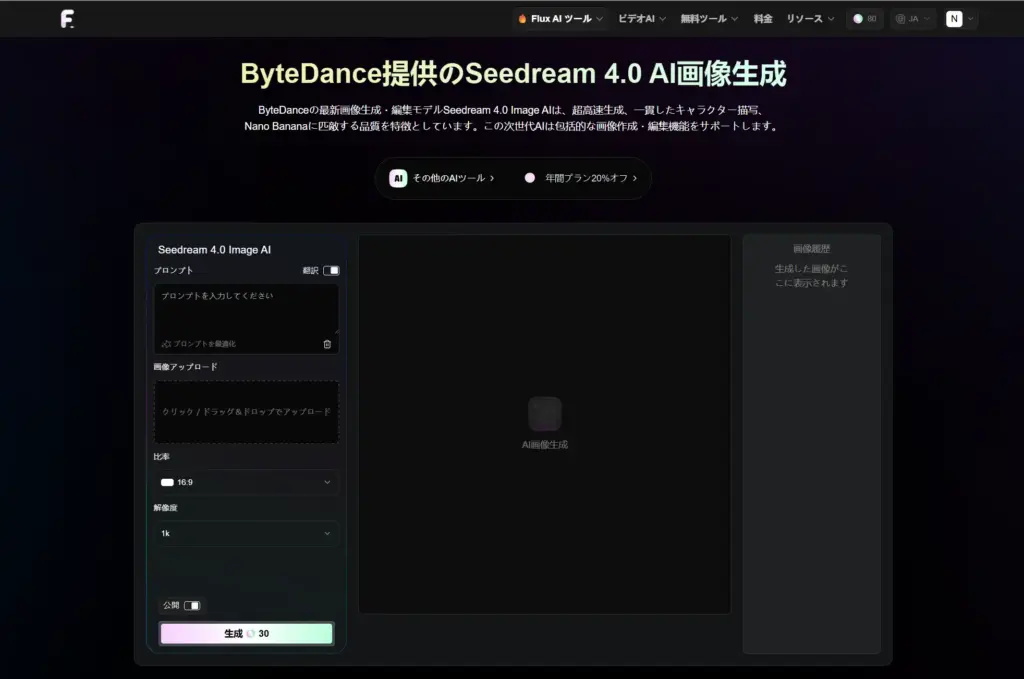Image resolution: width=1024 pixels, height=679 pixels.
Task: Clear prompt with the trash icon
Action: pyautogui.click(x=327, y=344)
